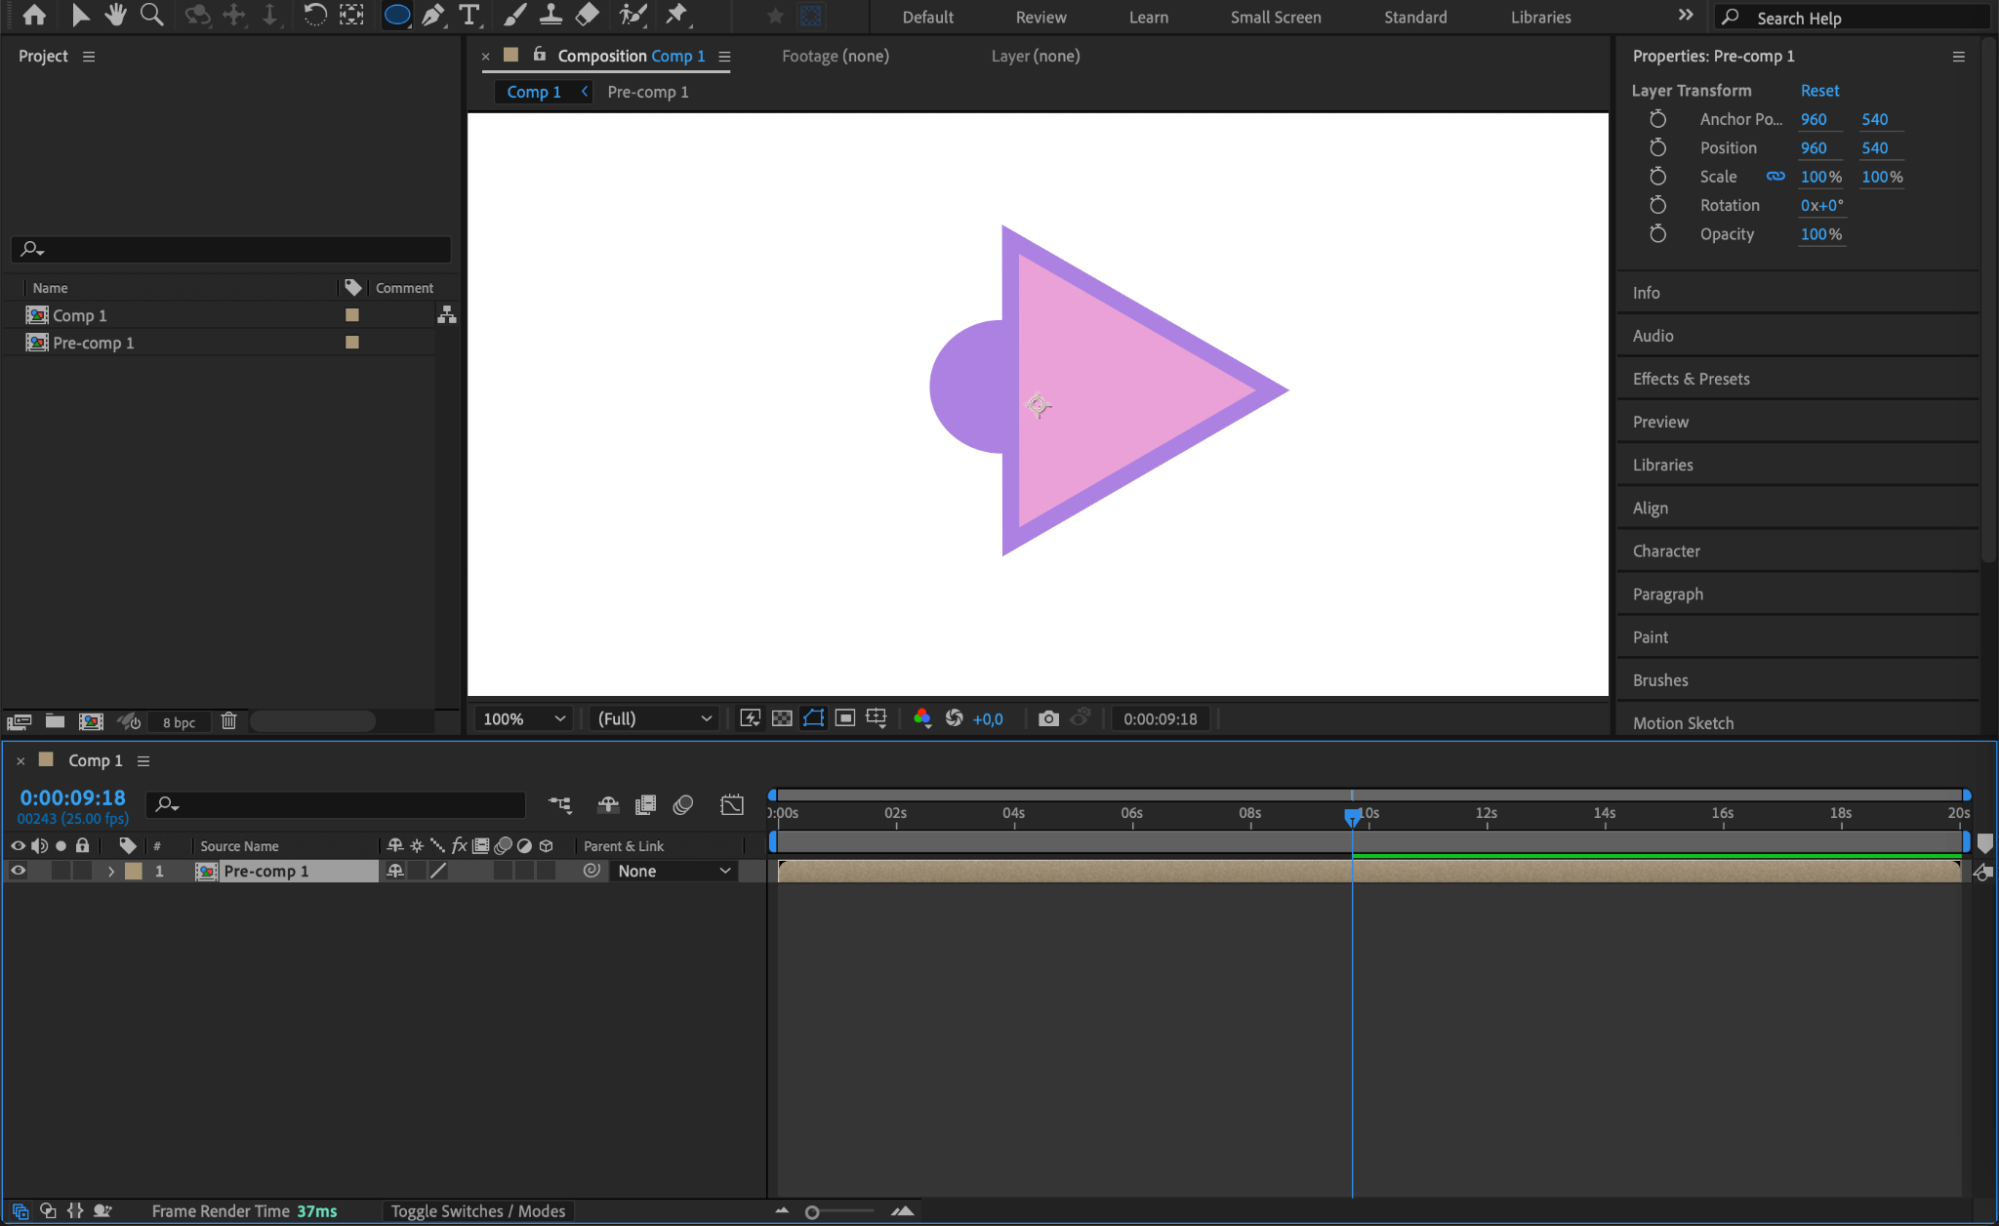Toggle transparency grid in viewer
1999x1226 pixels.
point(782,718)
